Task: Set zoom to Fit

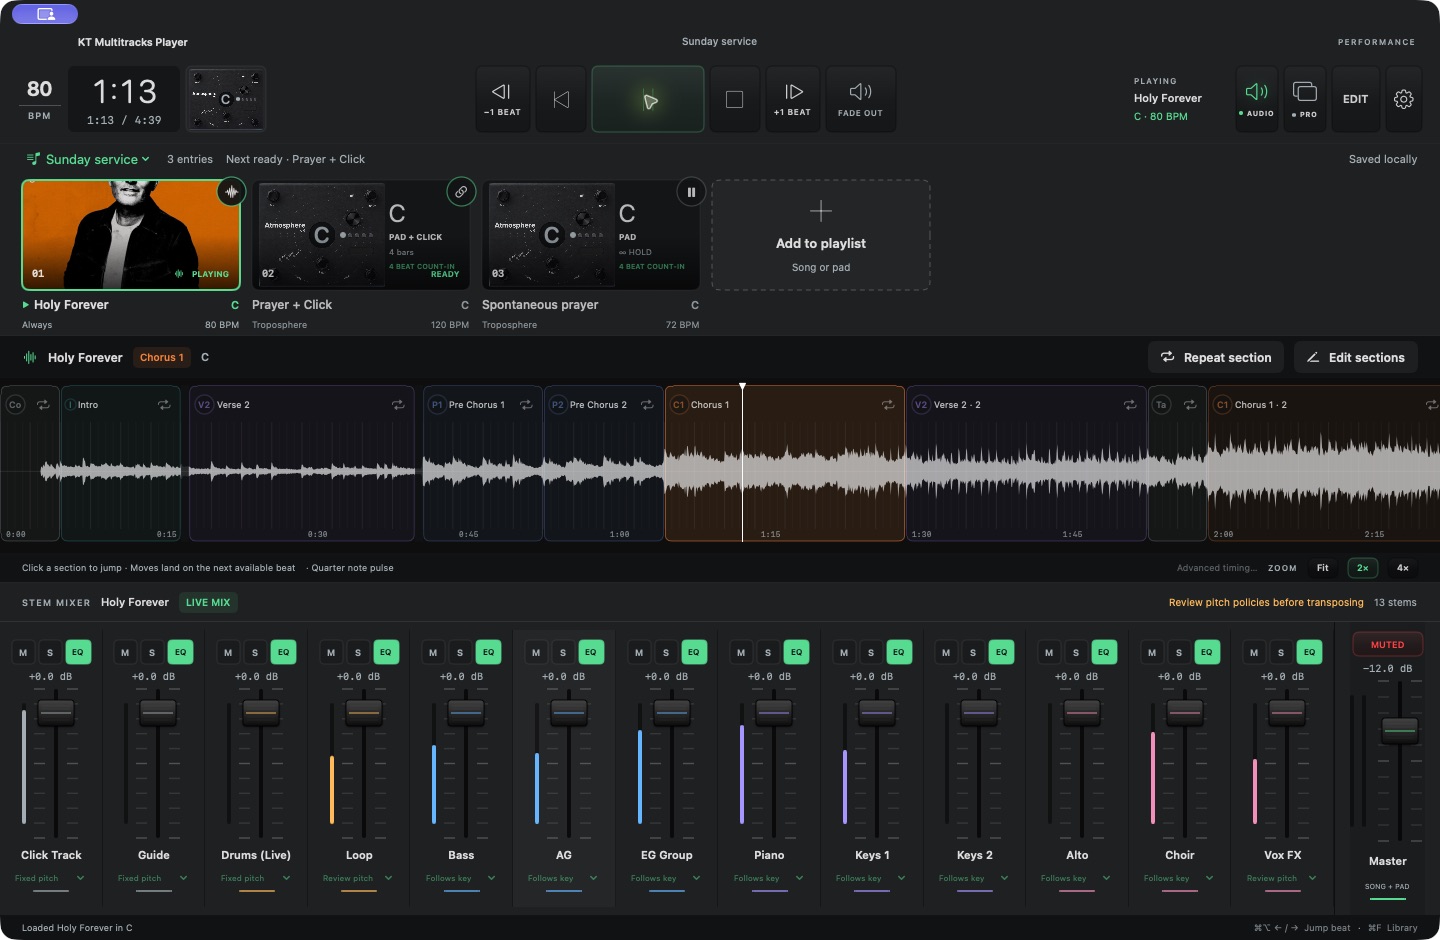Action: tap(1322, 568)
